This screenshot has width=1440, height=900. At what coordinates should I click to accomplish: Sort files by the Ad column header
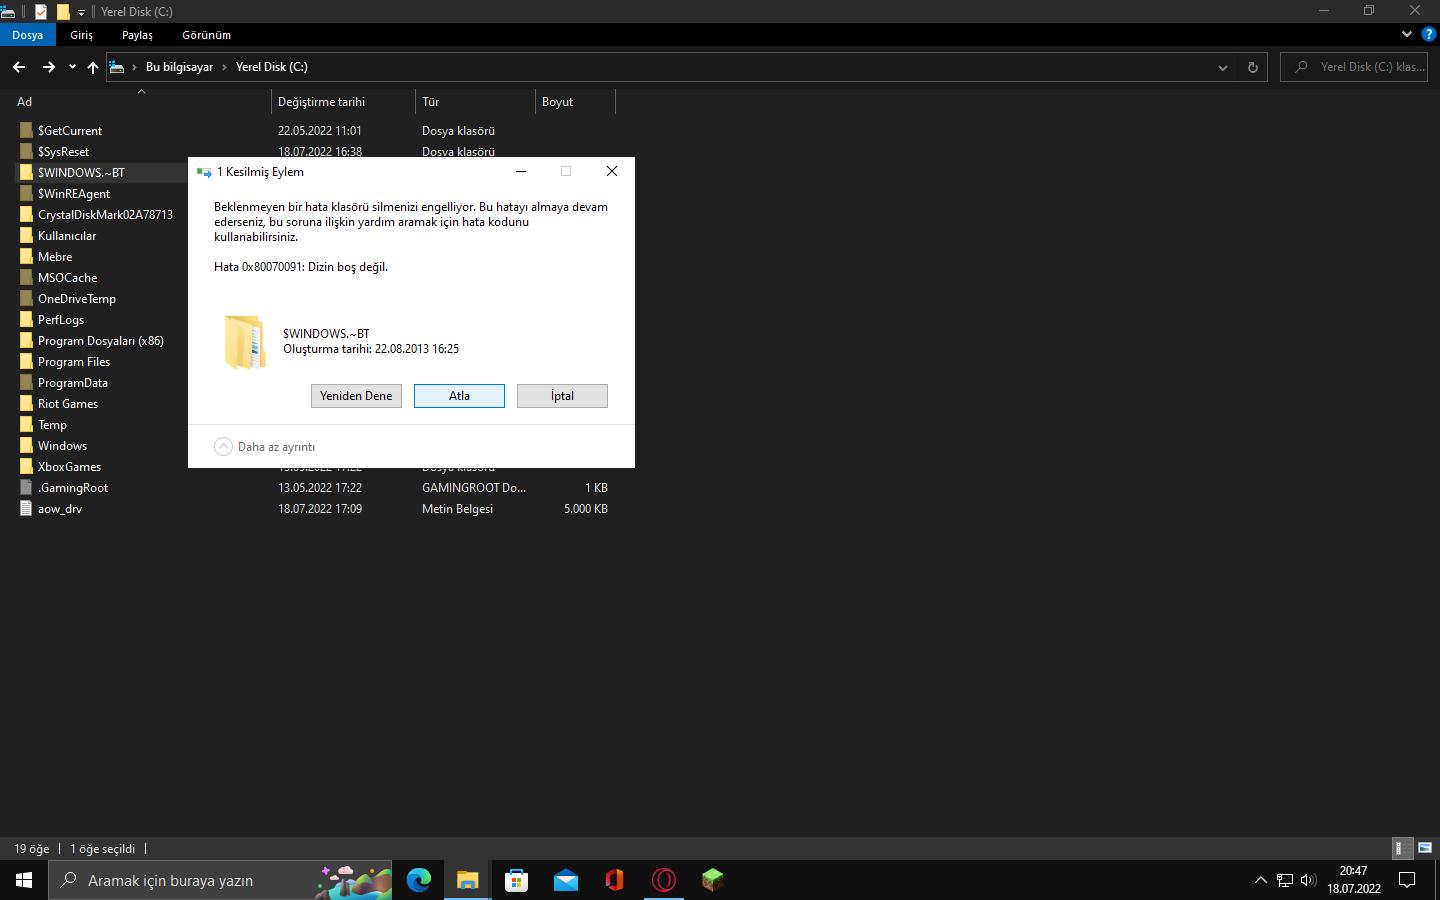point(140,102)
